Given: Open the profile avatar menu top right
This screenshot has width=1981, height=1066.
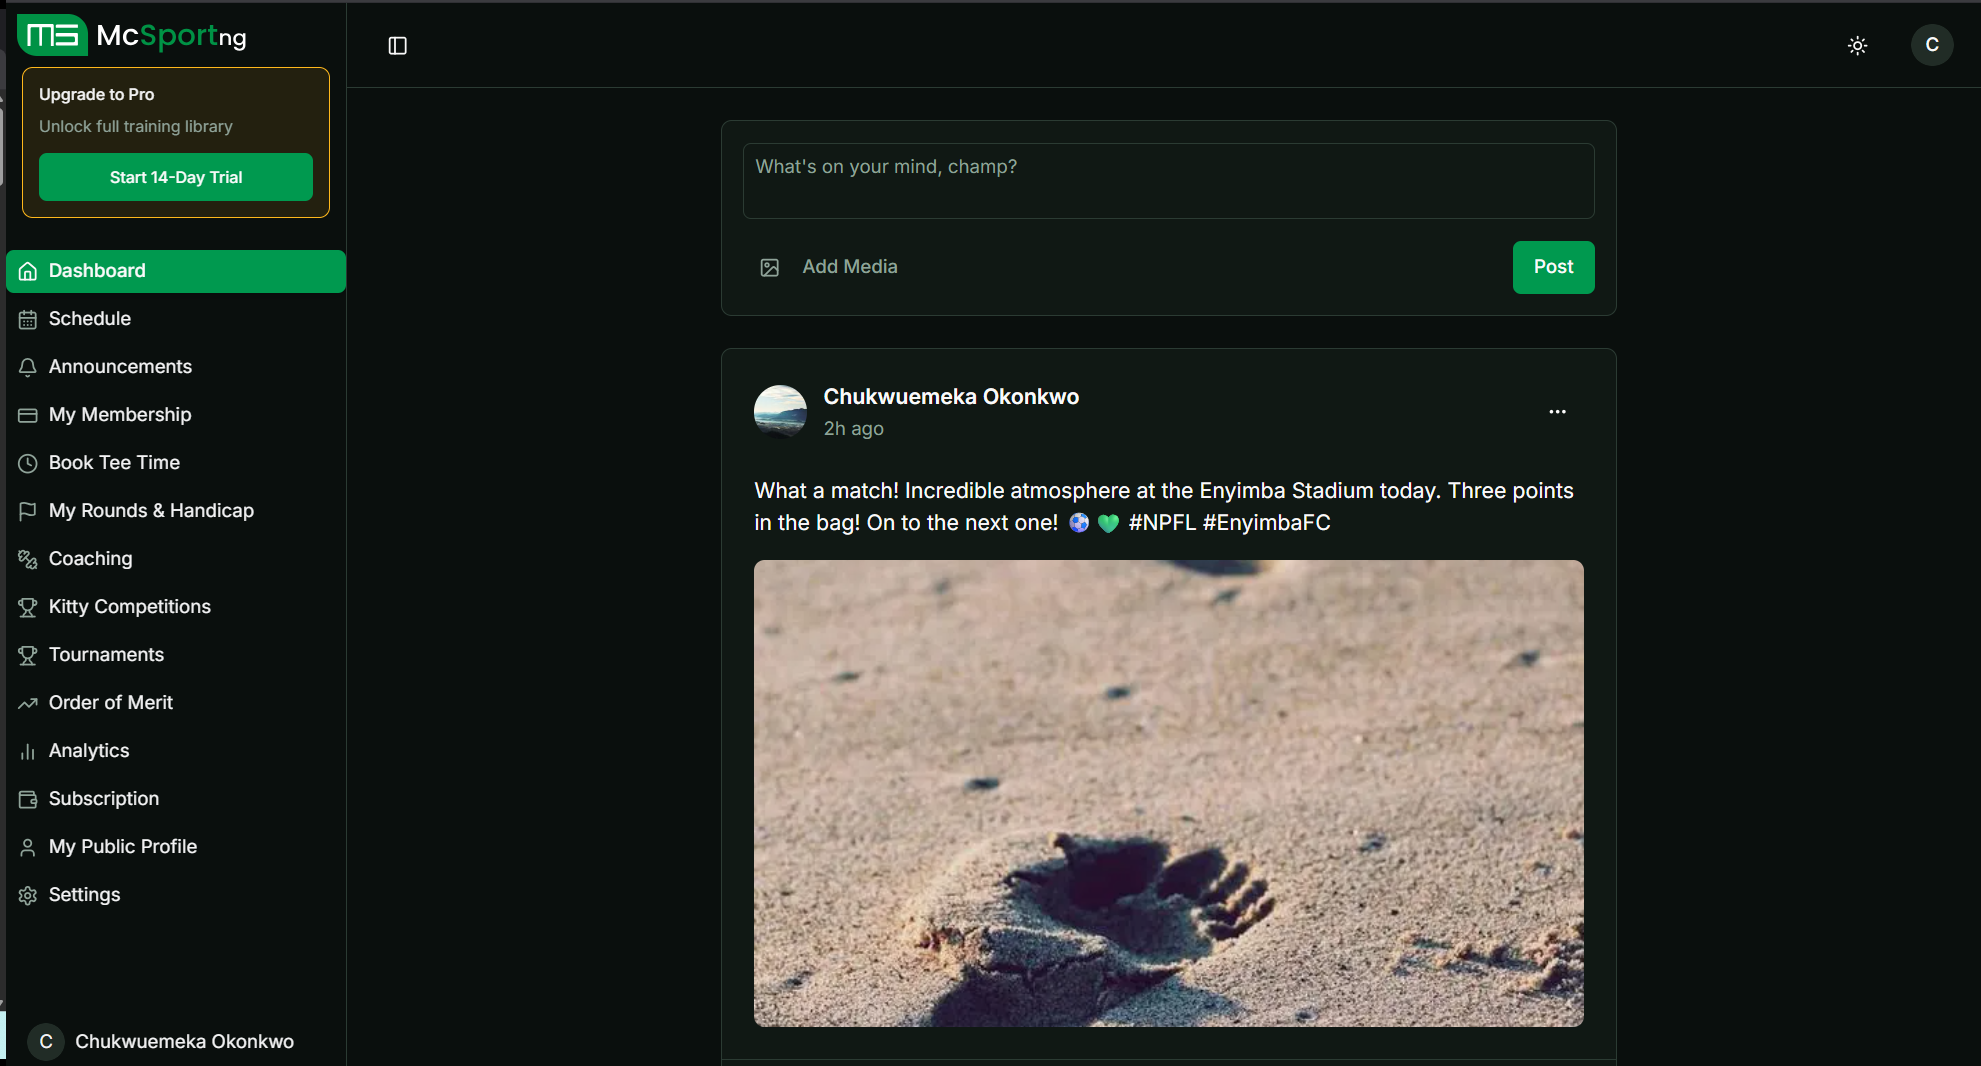Looking at the screenshot, I should [1931, 45].
